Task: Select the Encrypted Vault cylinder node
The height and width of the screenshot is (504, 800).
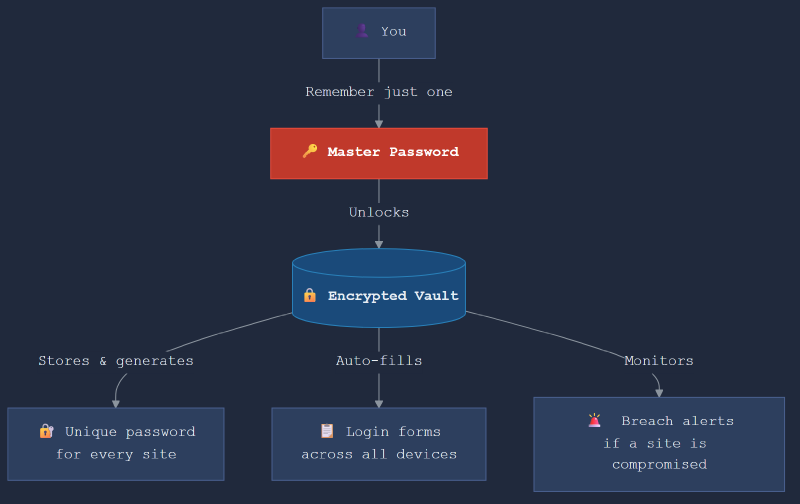Action: 379,288
